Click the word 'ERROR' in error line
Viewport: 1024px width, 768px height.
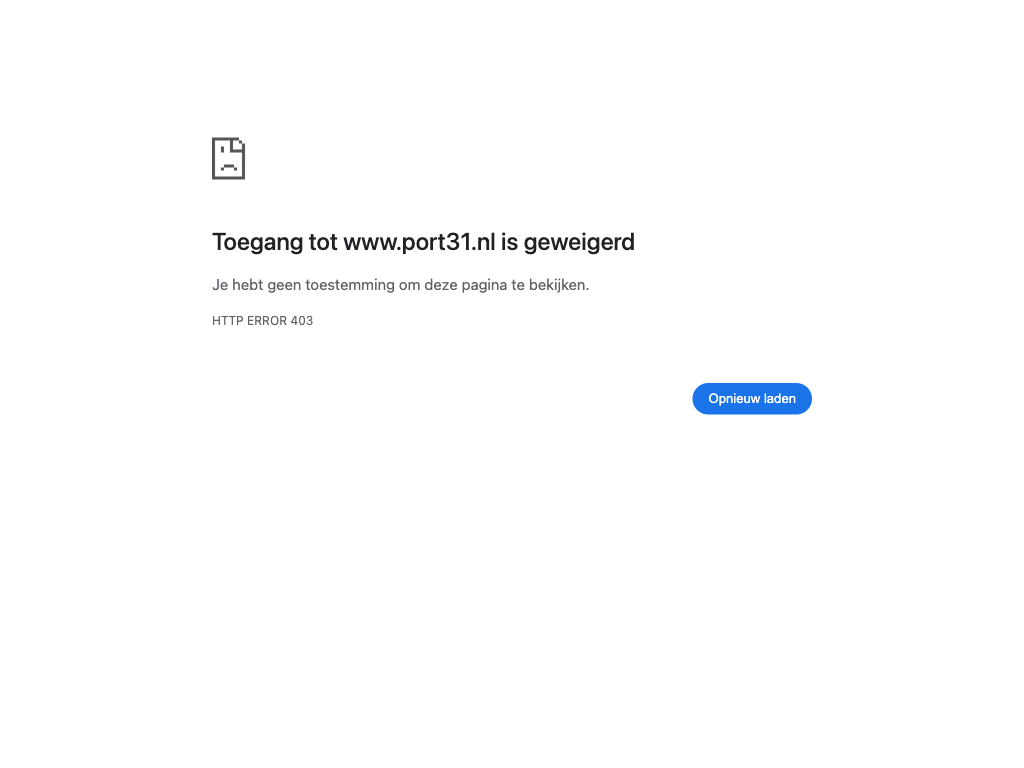(x=266, y=321)
